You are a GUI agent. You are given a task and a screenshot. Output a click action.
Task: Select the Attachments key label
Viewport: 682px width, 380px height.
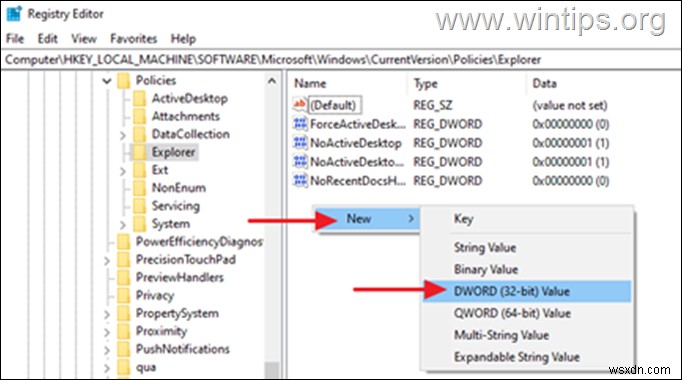click(186, 117)
